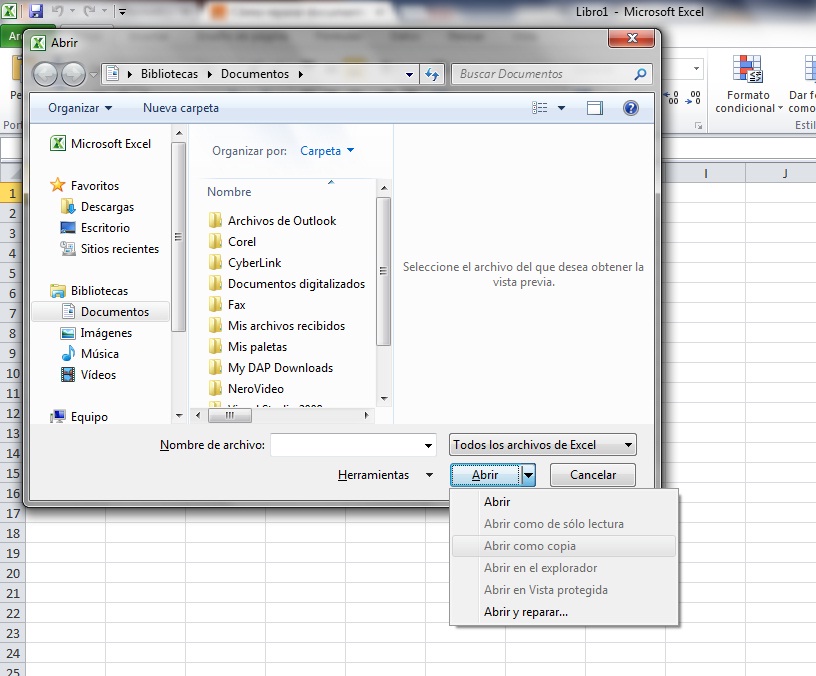Screen dimensions: 816x676
Task: Open Descargas in the navigation pane
Action: click(x=97, y=207)
